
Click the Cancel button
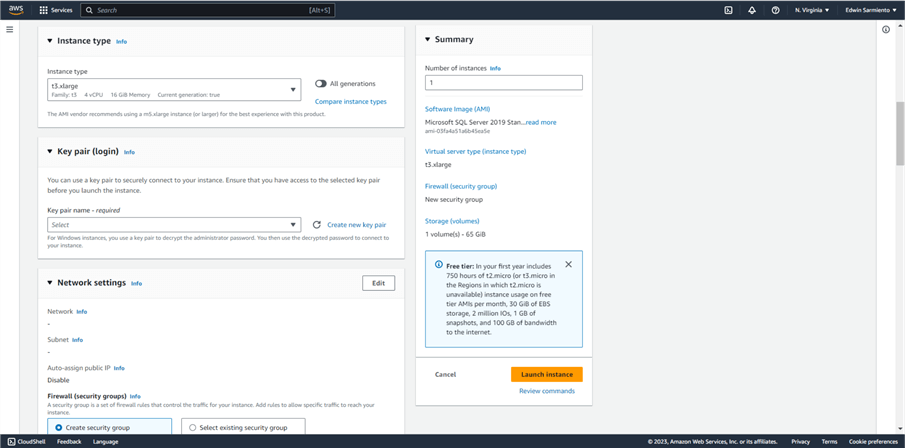pyautogui.click(x=445, y=374)
